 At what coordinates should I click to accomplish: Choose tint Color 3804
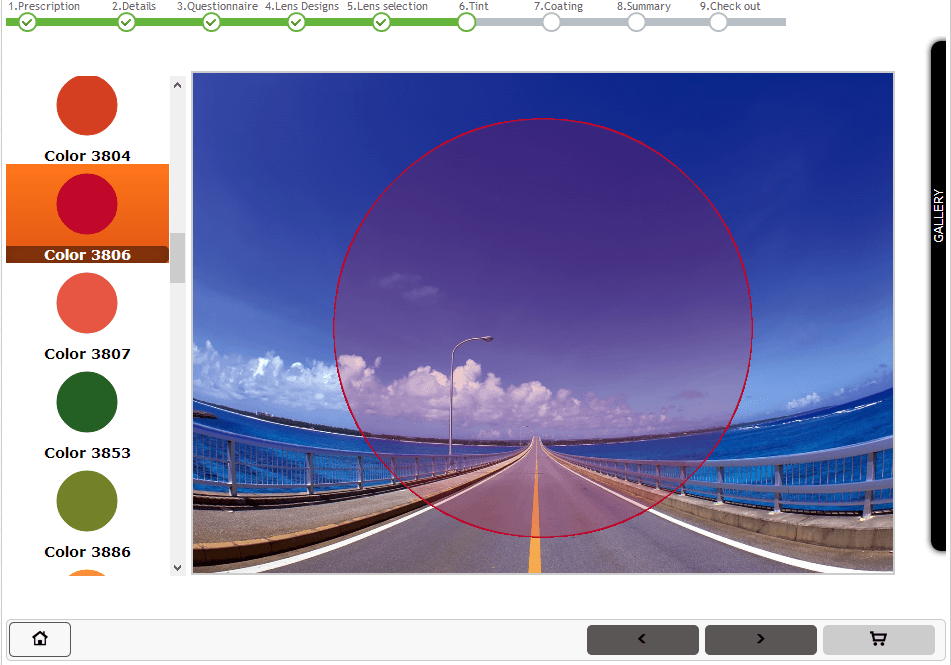click(87, 106)
